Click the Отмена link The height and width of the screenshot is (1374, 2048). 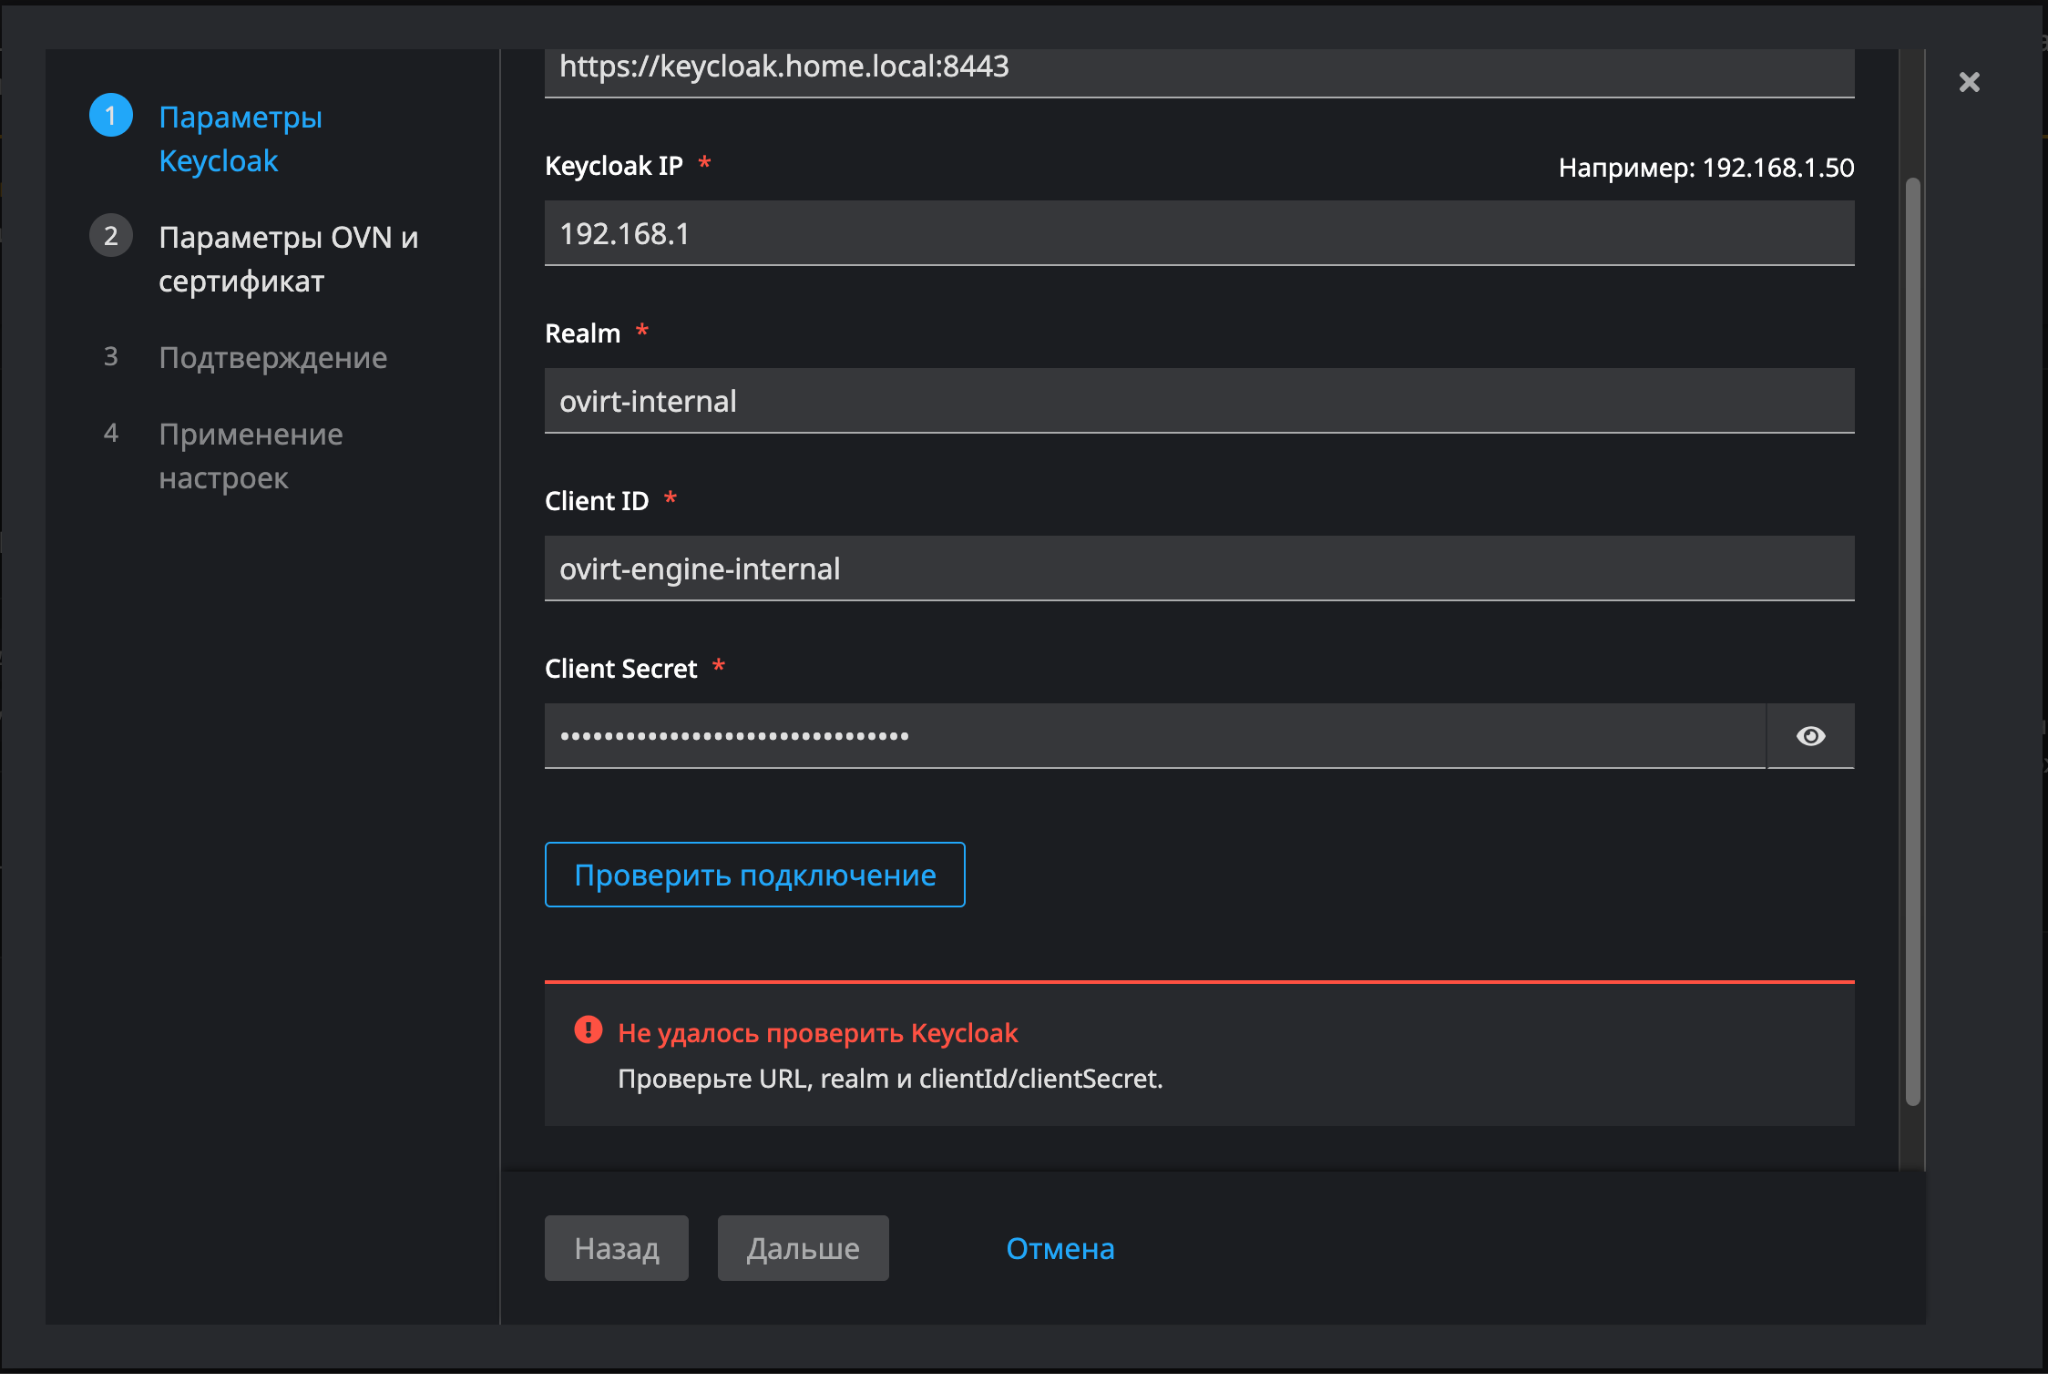[1060, 1248]
